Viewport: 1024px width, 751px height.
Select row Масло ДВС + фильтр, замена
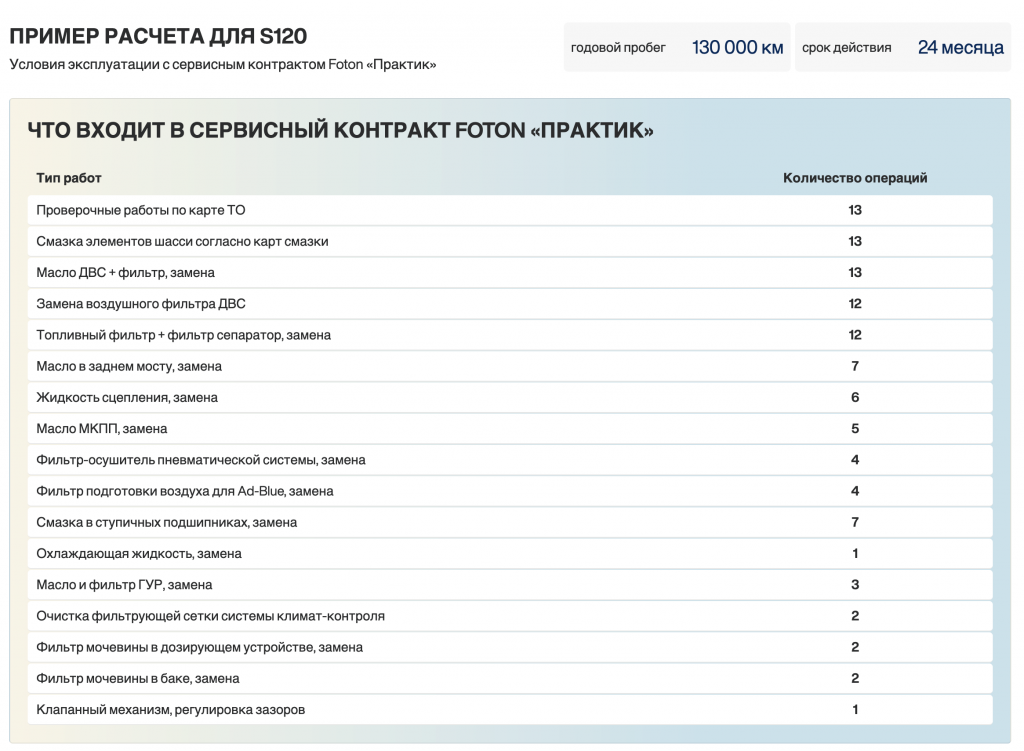coord(510,273)
